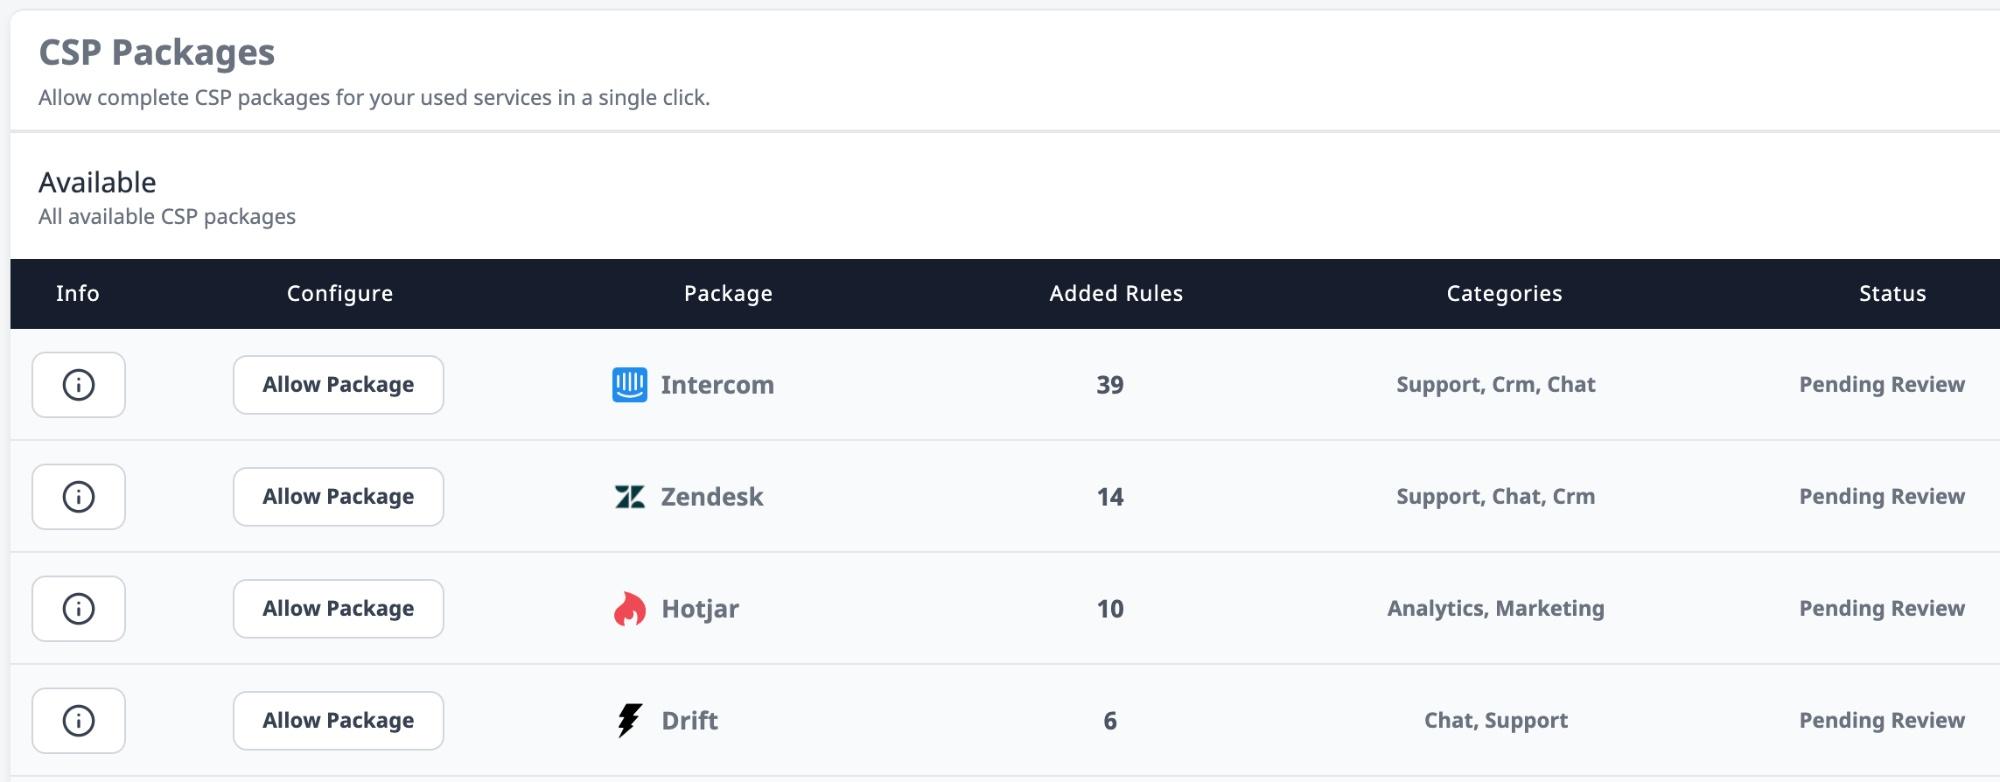Viewport: 2000px width, 782px height.
Task: Allow the Drift package
Action: 338,721
